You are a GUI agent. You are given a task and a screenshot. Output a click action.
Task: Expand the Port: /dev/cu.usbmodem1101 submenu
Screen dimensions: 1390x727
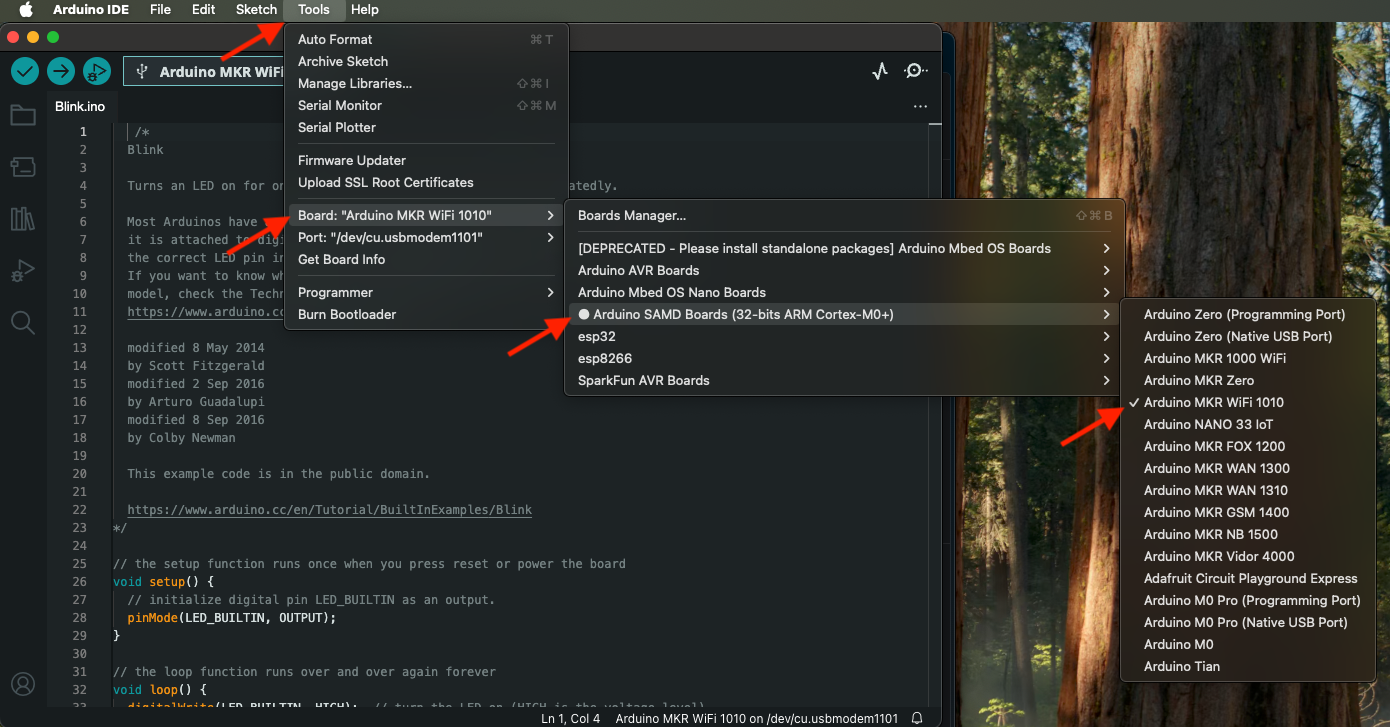point(426,237)
